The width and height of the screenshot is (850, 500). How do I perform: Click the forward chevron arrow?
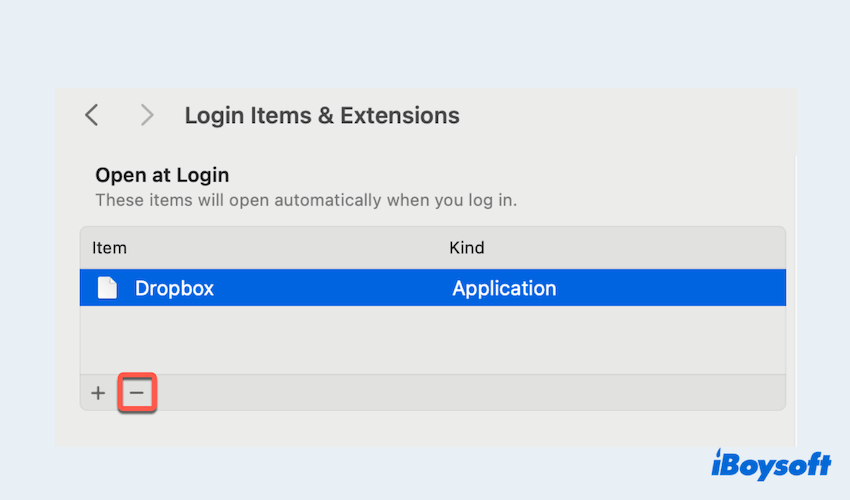coord(147,115)
